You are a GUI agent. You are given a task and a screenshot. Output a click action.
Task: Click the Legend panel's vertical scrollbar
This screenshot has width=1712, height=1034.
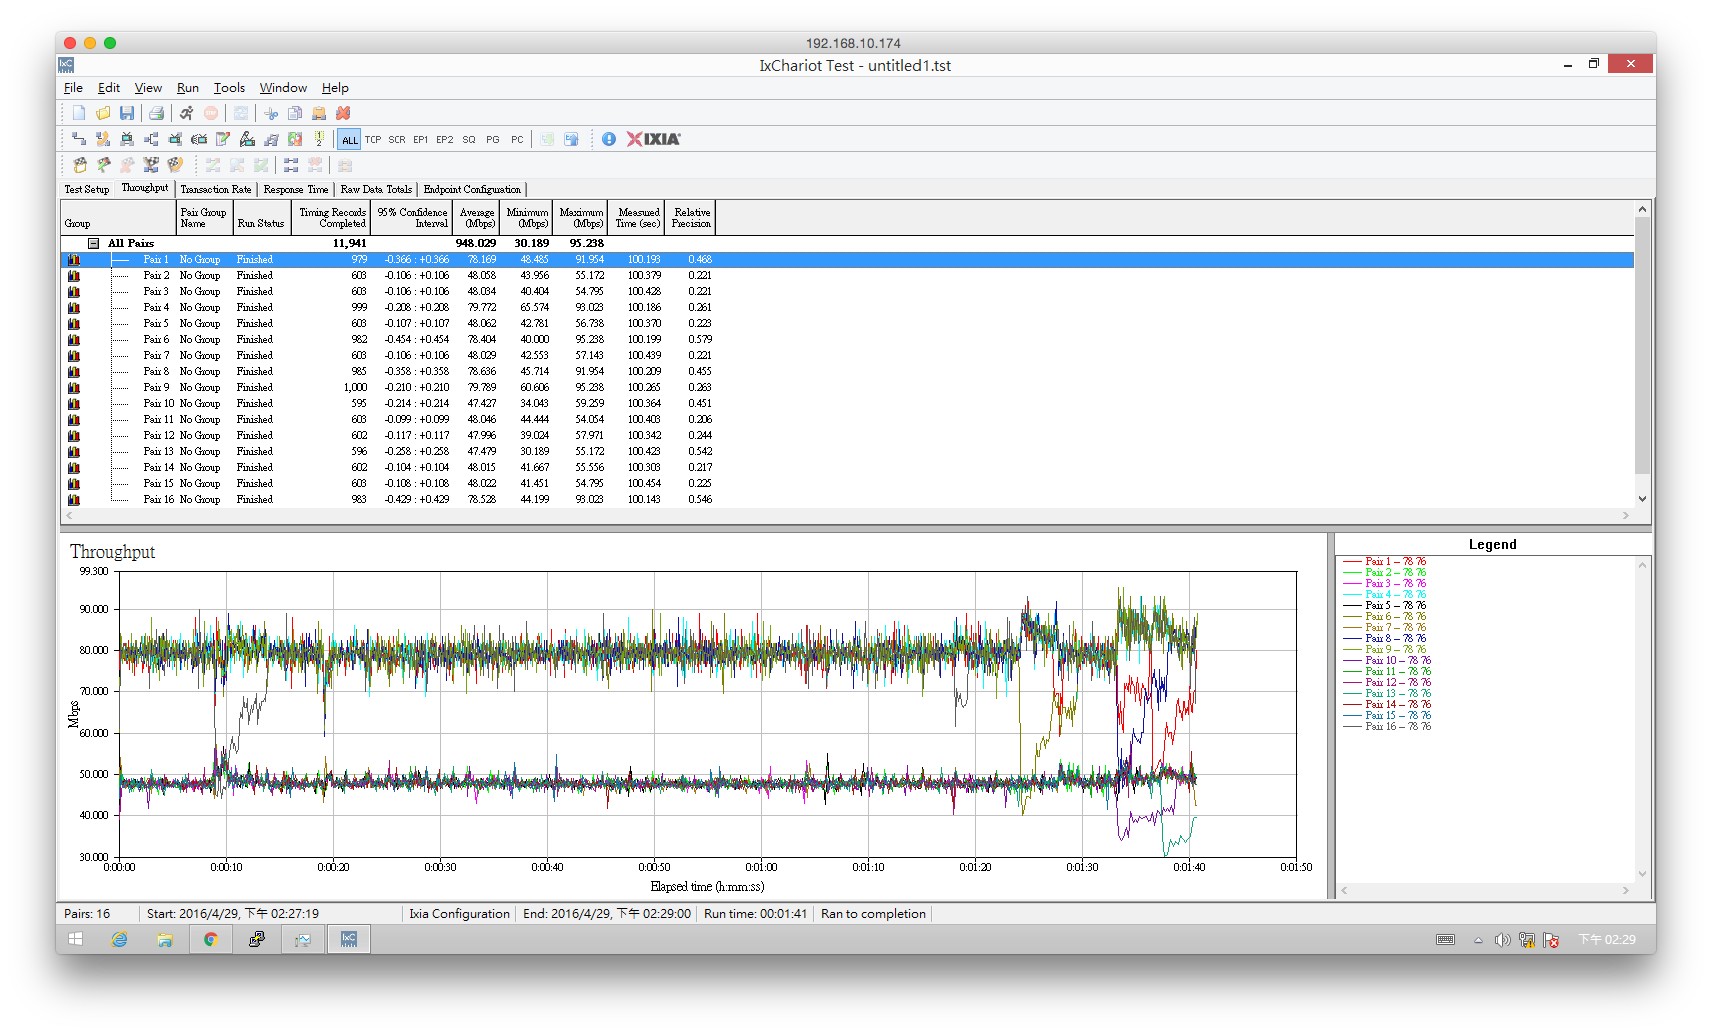click(1642, 720)
